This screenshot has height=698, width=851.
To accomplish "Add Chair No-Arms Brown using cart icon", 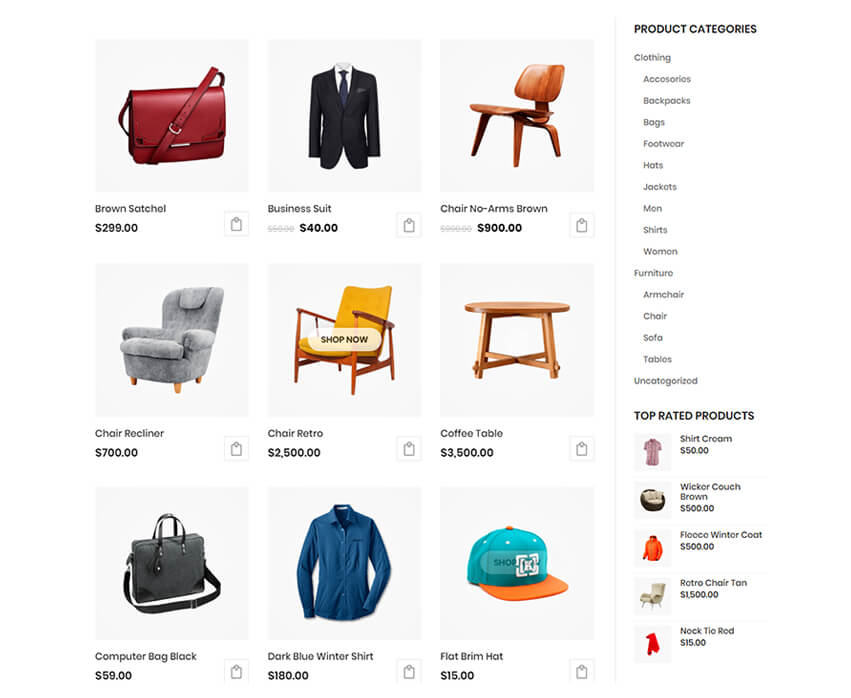I will pyautogui.click(x=581, y=225).
